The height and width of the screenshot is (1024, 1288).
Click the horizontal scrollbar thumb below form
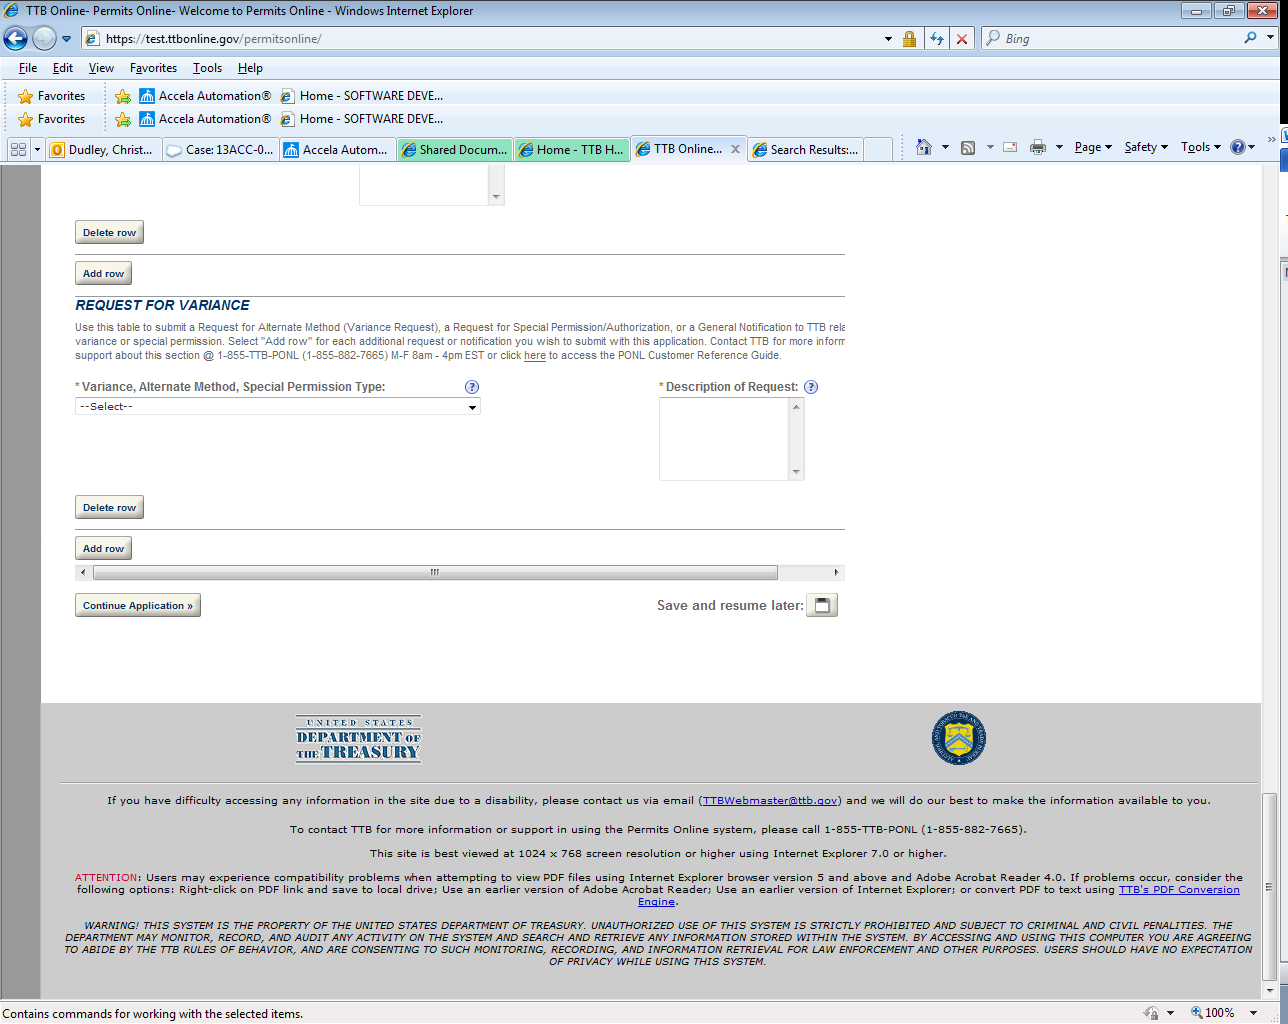[435, 573]
